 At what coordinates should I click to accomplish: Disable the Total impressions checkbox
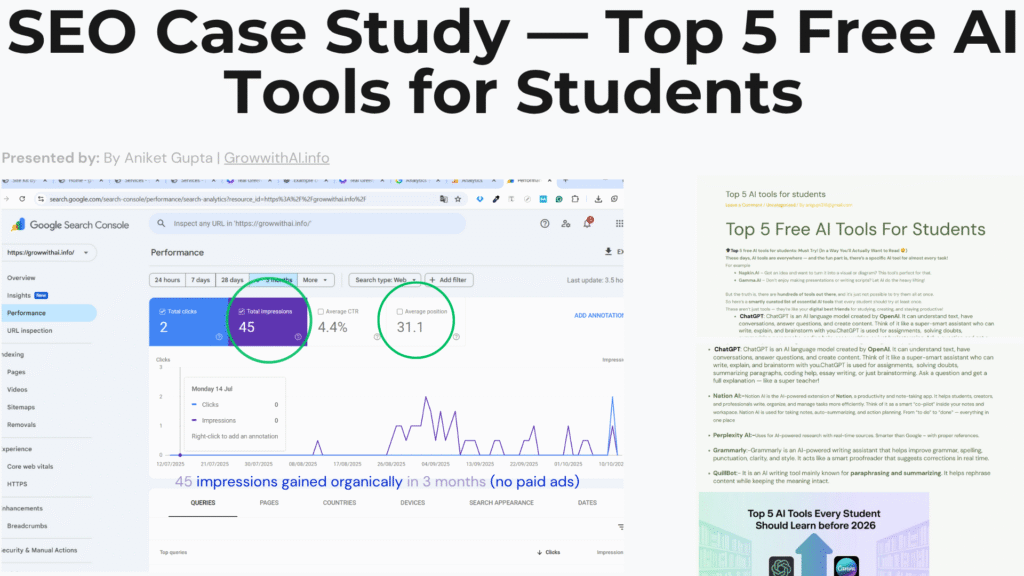[x=241, y=311]
